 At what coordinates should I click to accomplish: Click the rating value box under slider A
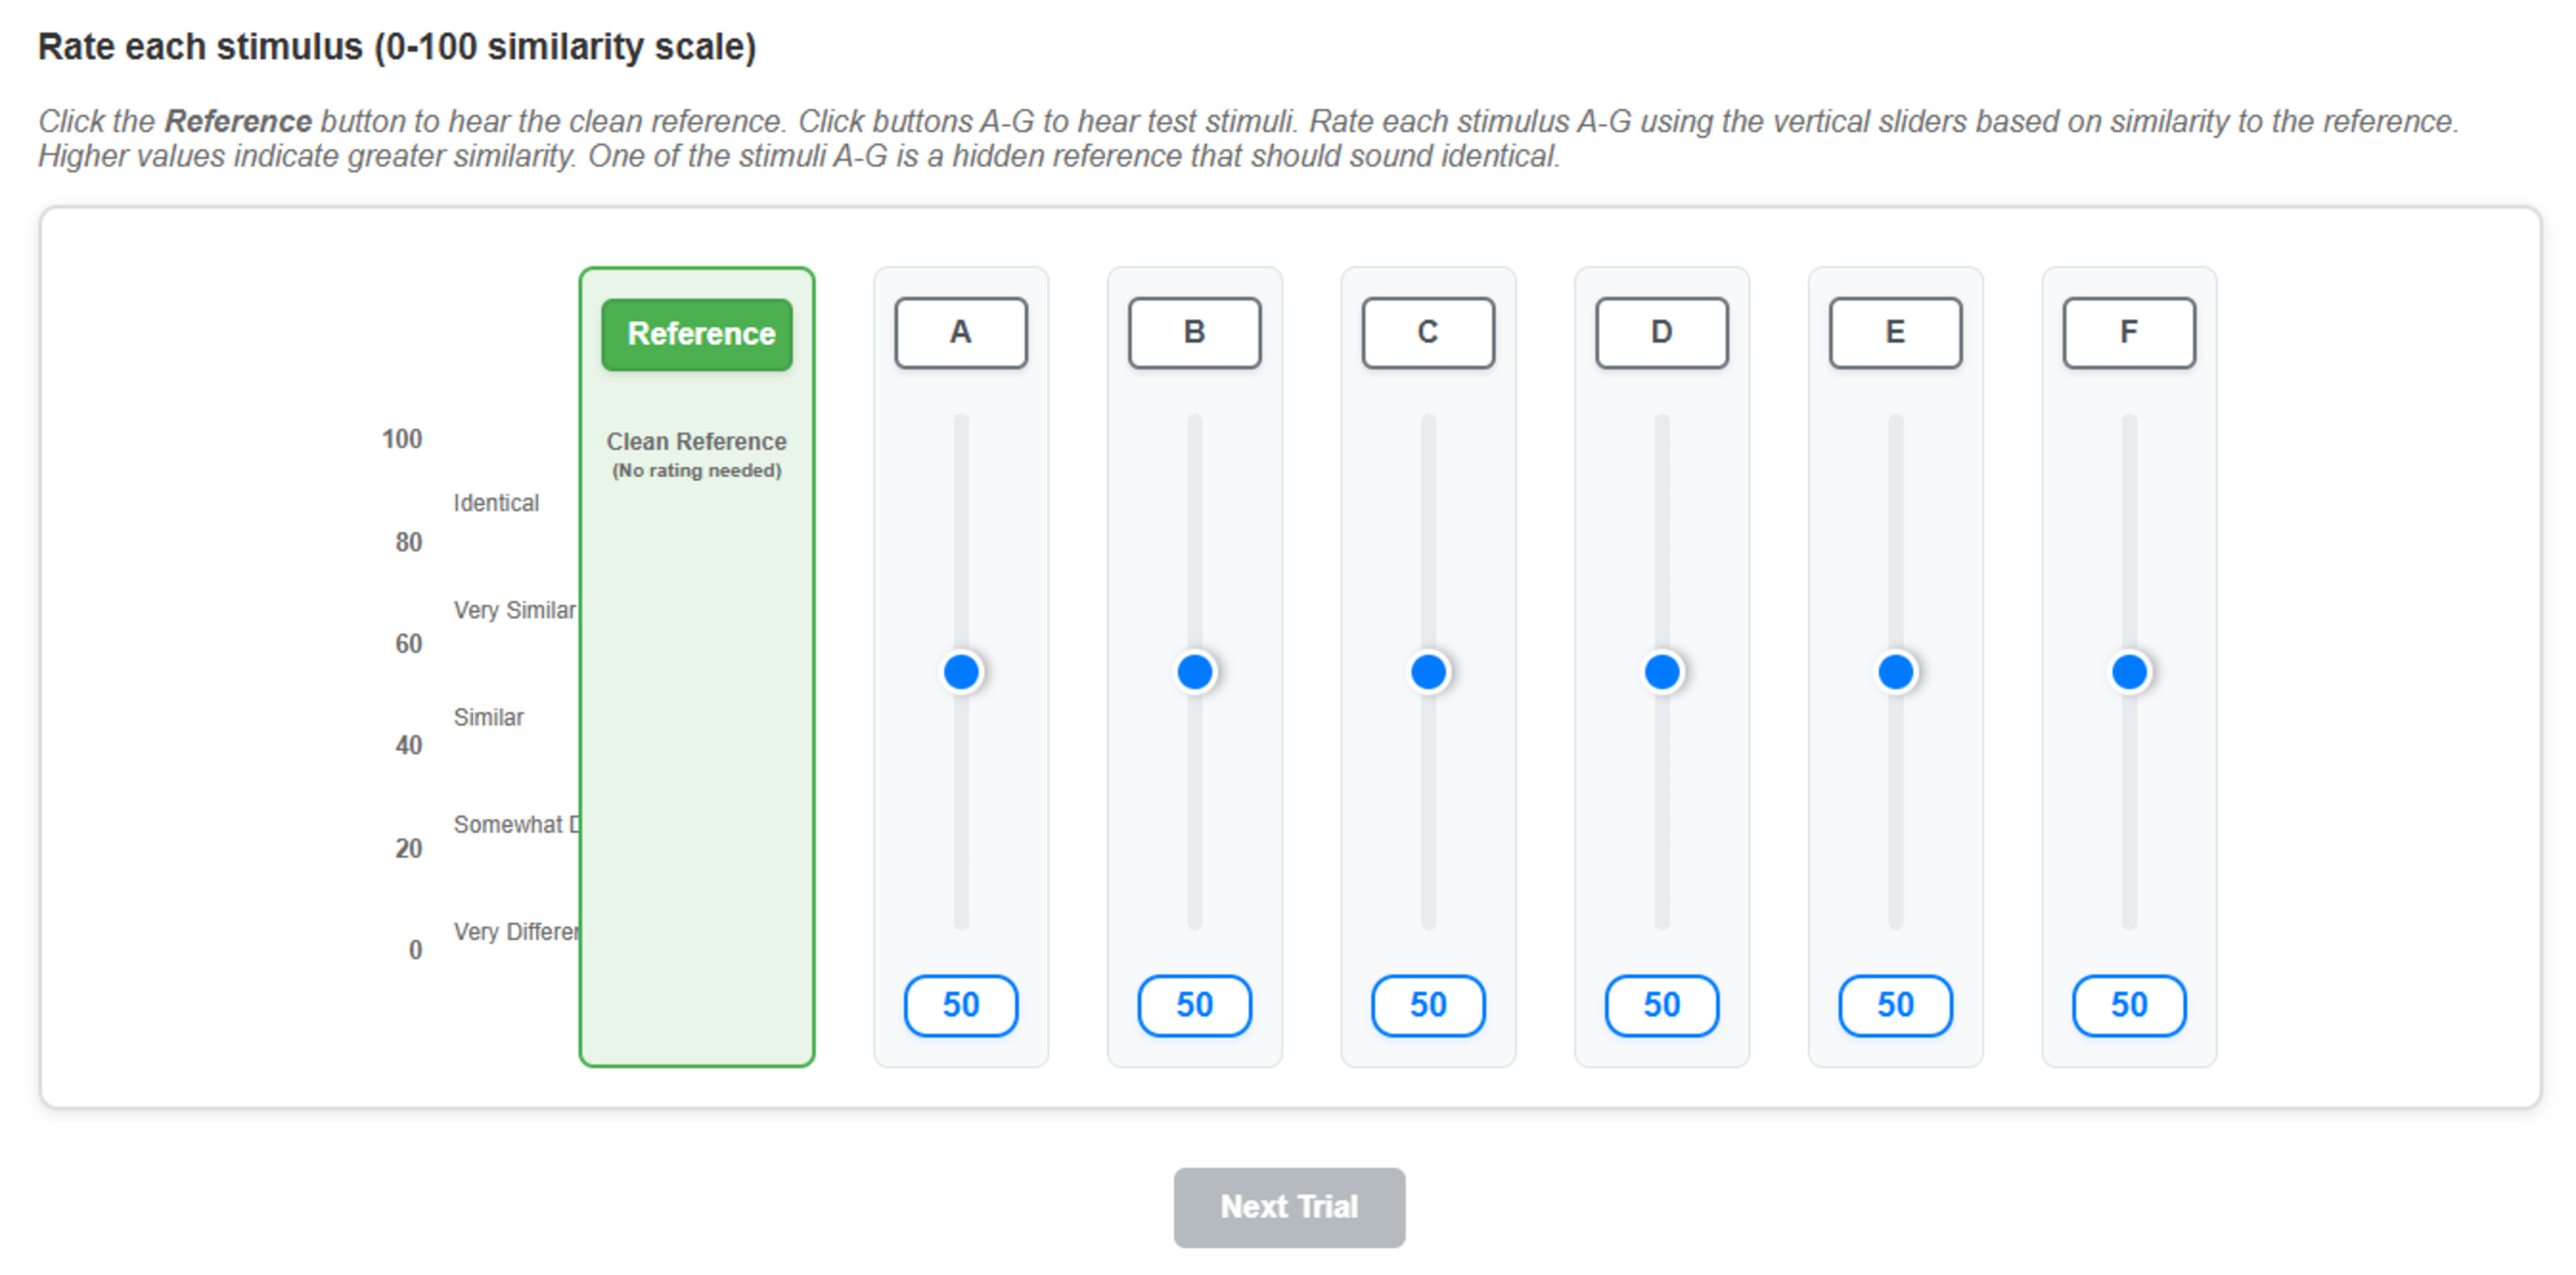[x=961, y=1005]
